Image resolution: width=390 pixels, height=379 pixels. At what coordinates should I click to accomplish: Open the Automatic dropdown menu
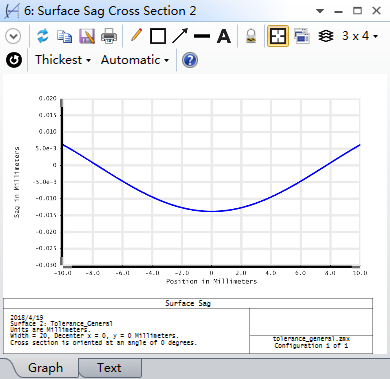click(135, 60)
